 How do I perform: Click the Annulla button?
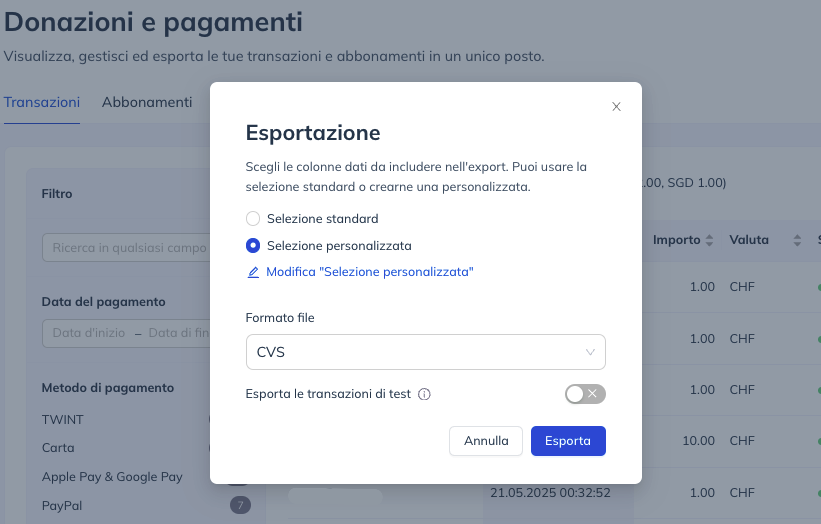pos(486,441)
